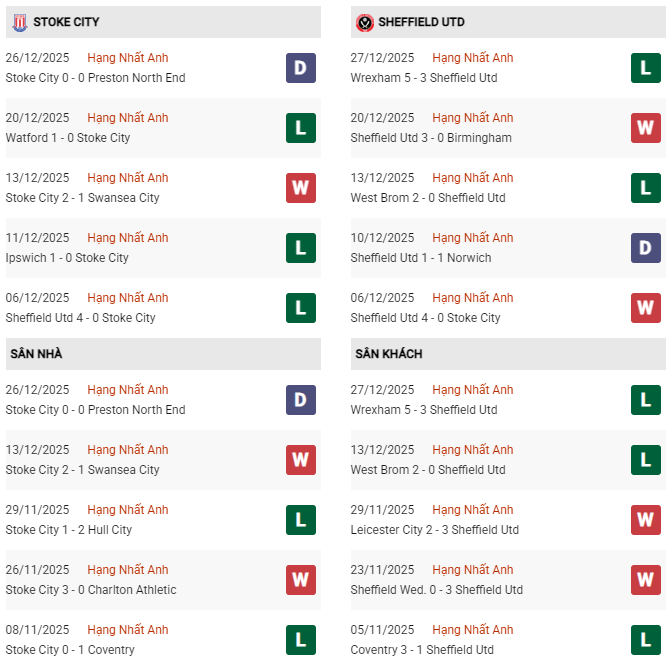
Task: Click the L badge for Watford 1-0 Stoke City
Action: tap(301, 128)
